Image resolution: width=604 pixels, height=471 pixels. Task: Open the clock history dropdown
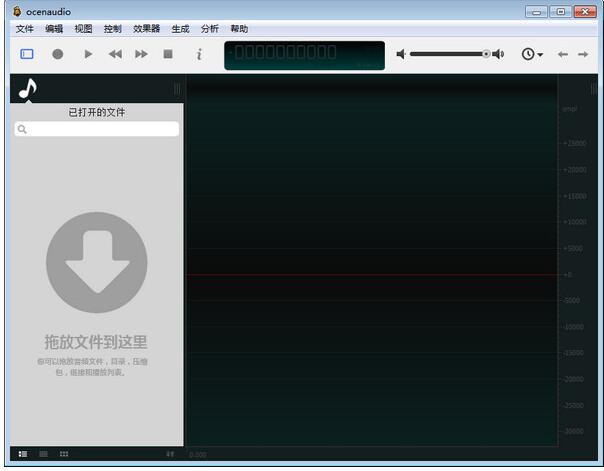pos(531,54)
